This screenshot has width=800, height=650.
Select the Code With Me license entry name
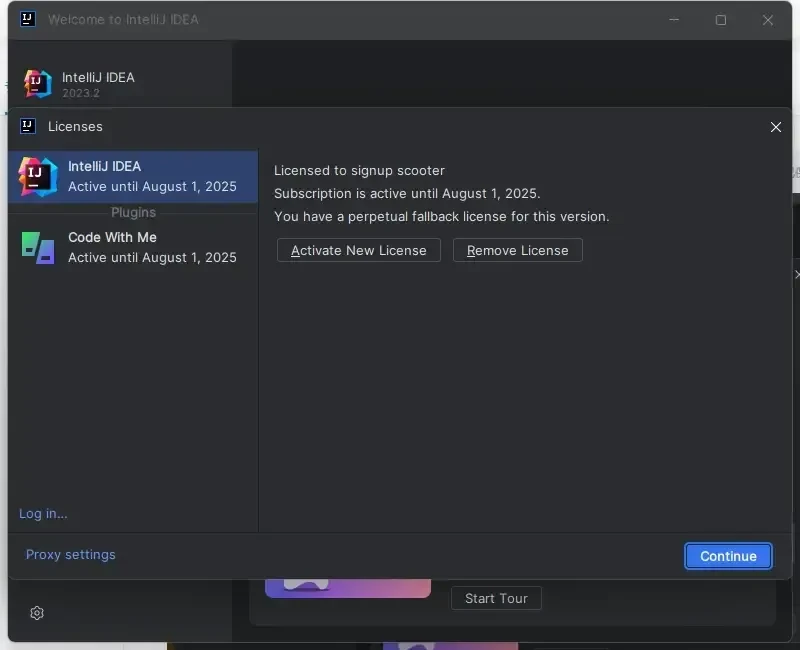pyautogui.click(x=112, y=237)
